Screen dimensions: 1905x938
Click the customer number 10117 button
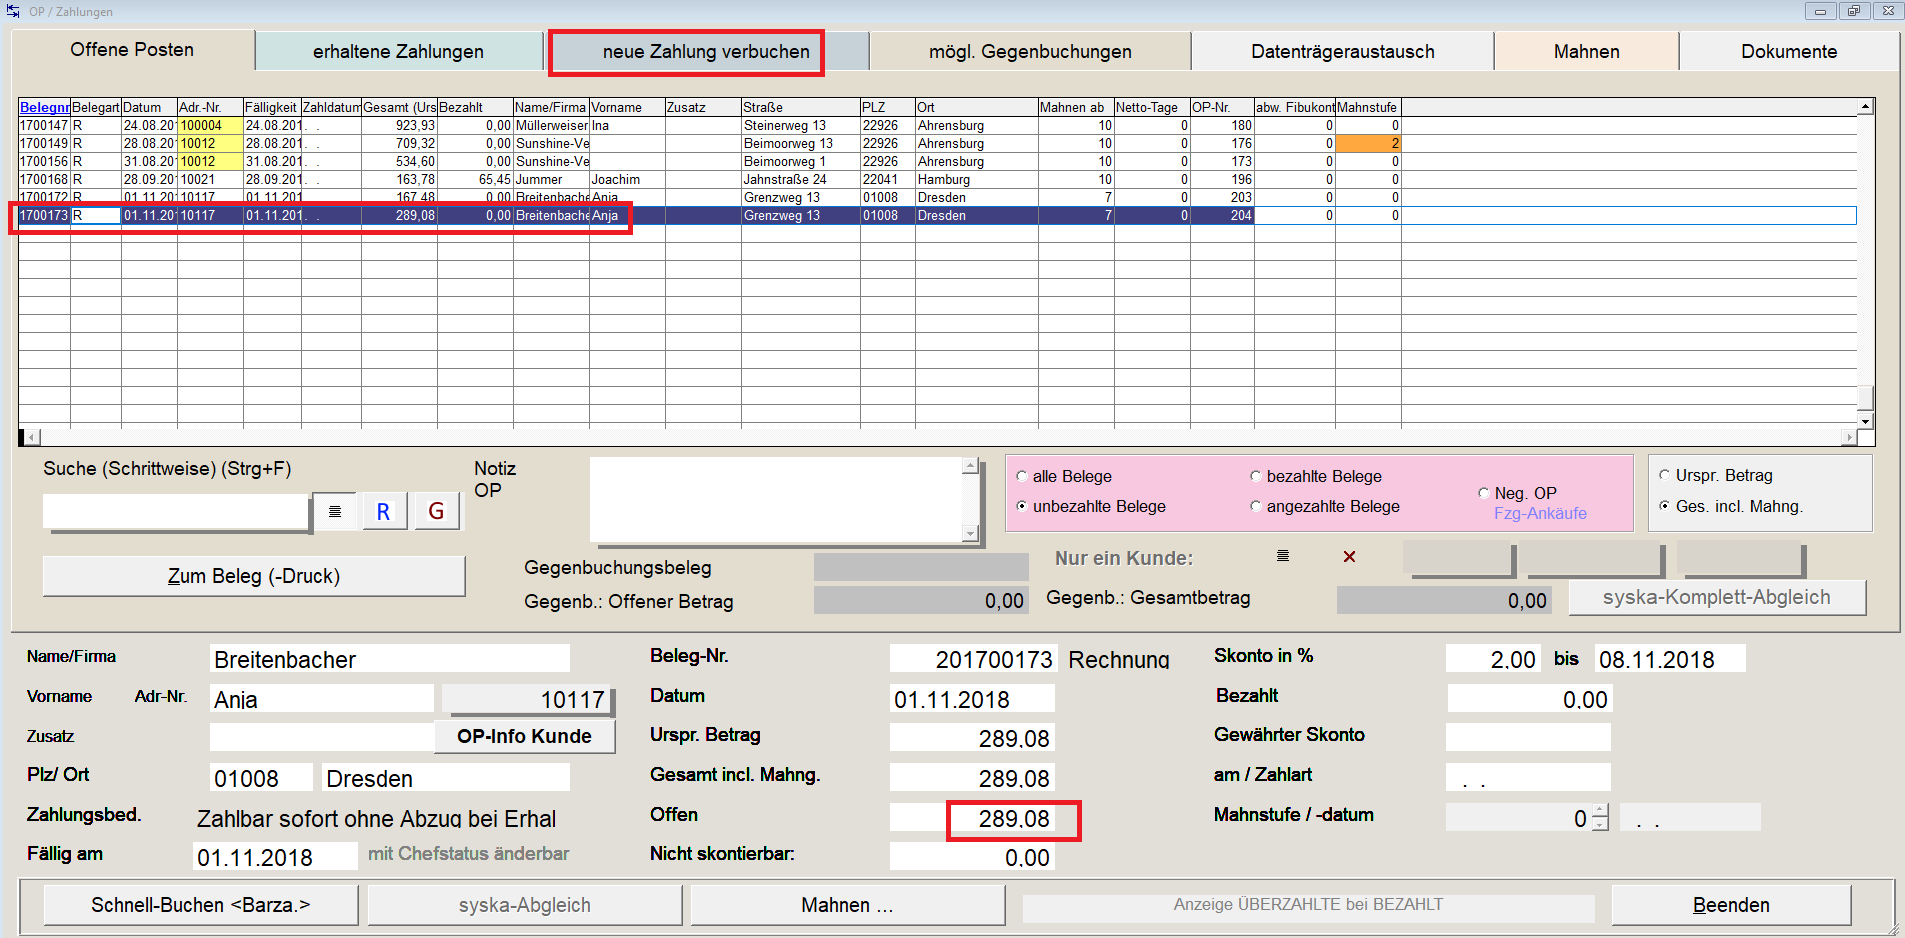[527, 700]
